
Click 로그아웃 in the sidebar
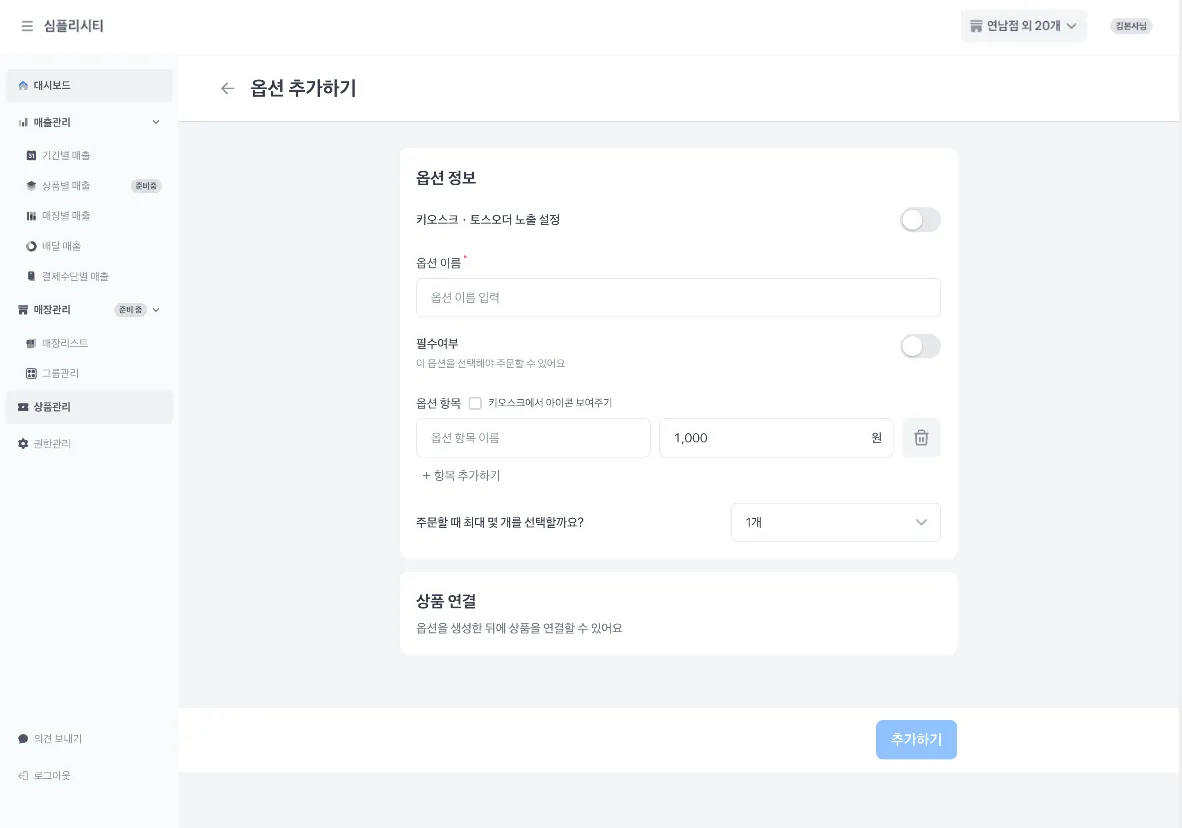tap(51, 775)
